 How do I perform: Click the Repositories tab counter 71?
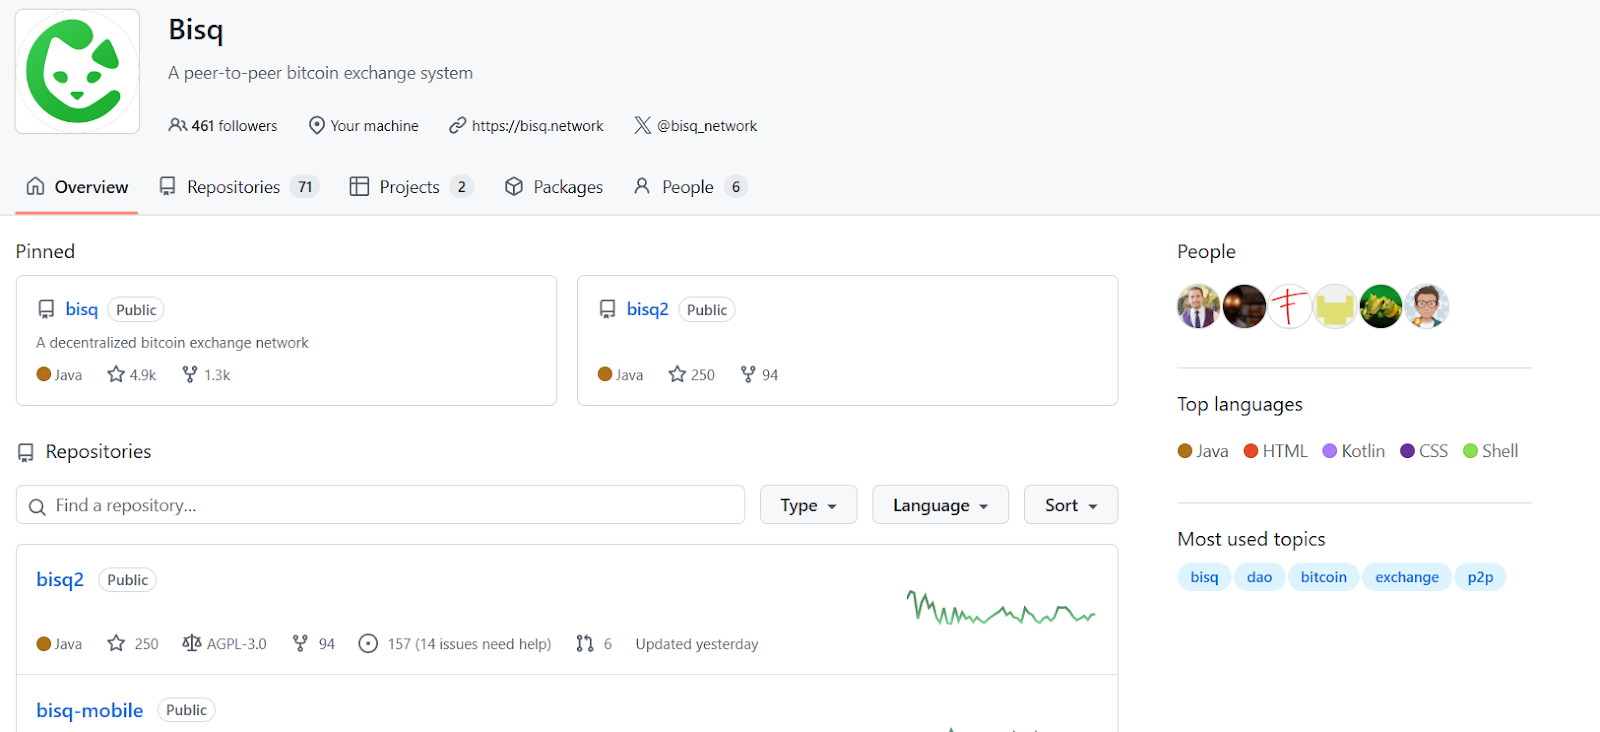[x=305, y=187]
